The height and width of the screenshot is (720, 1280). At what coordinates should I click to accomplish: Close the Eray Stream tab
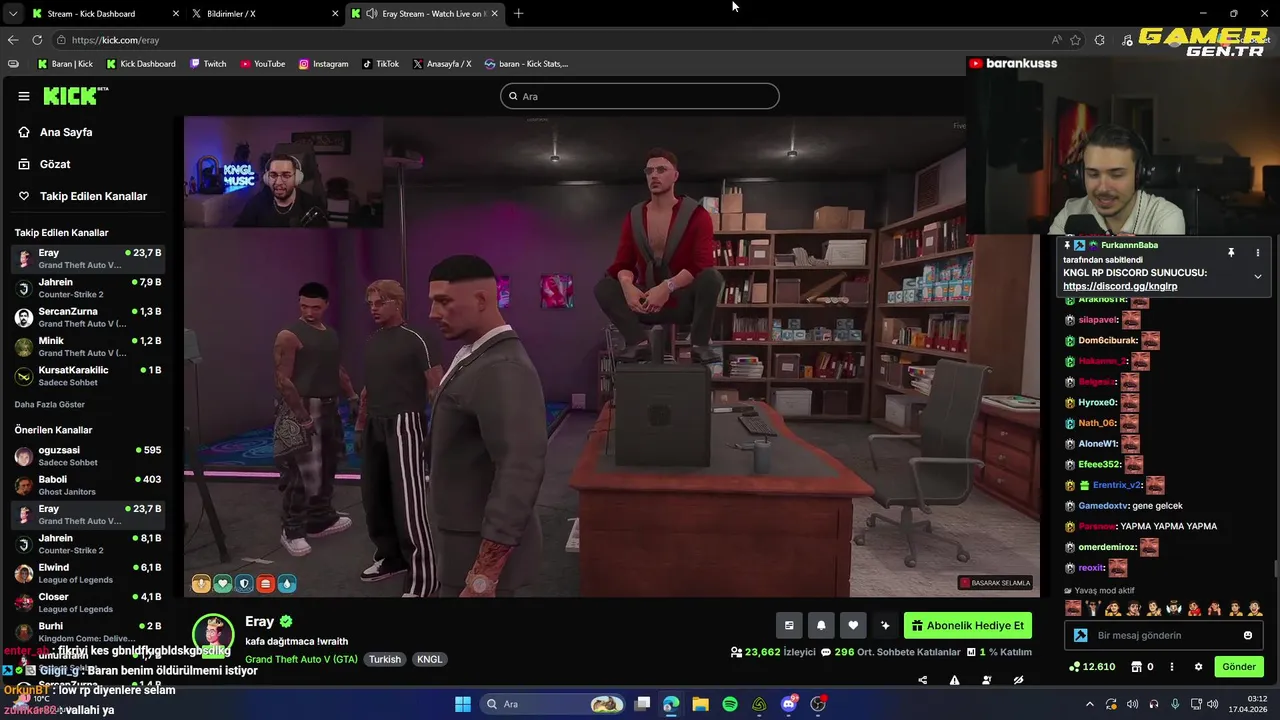coord(494,14)
